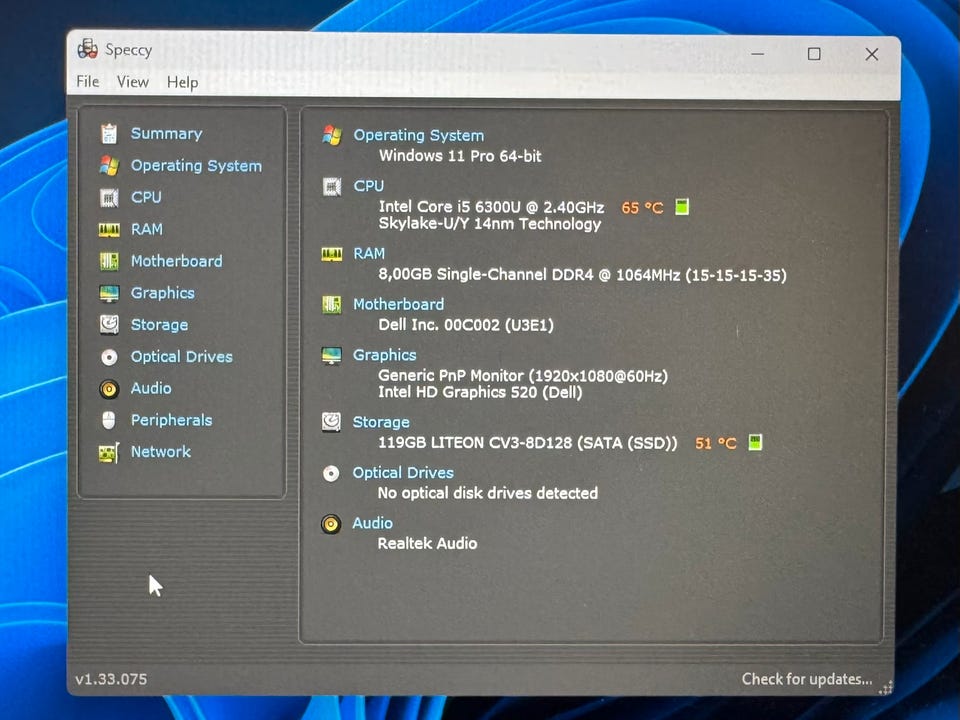Click the Motherboard heading link in summary
This screenshot has height=720, width=960.
pos(399,304)
